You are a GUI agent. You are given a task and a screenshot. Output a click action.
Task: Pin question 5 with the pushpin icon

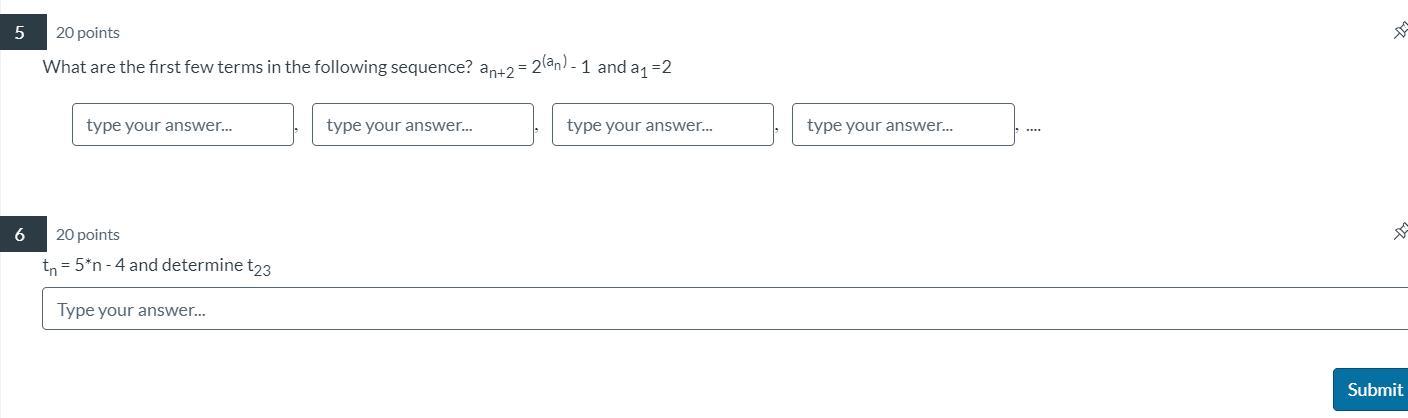1400,31
